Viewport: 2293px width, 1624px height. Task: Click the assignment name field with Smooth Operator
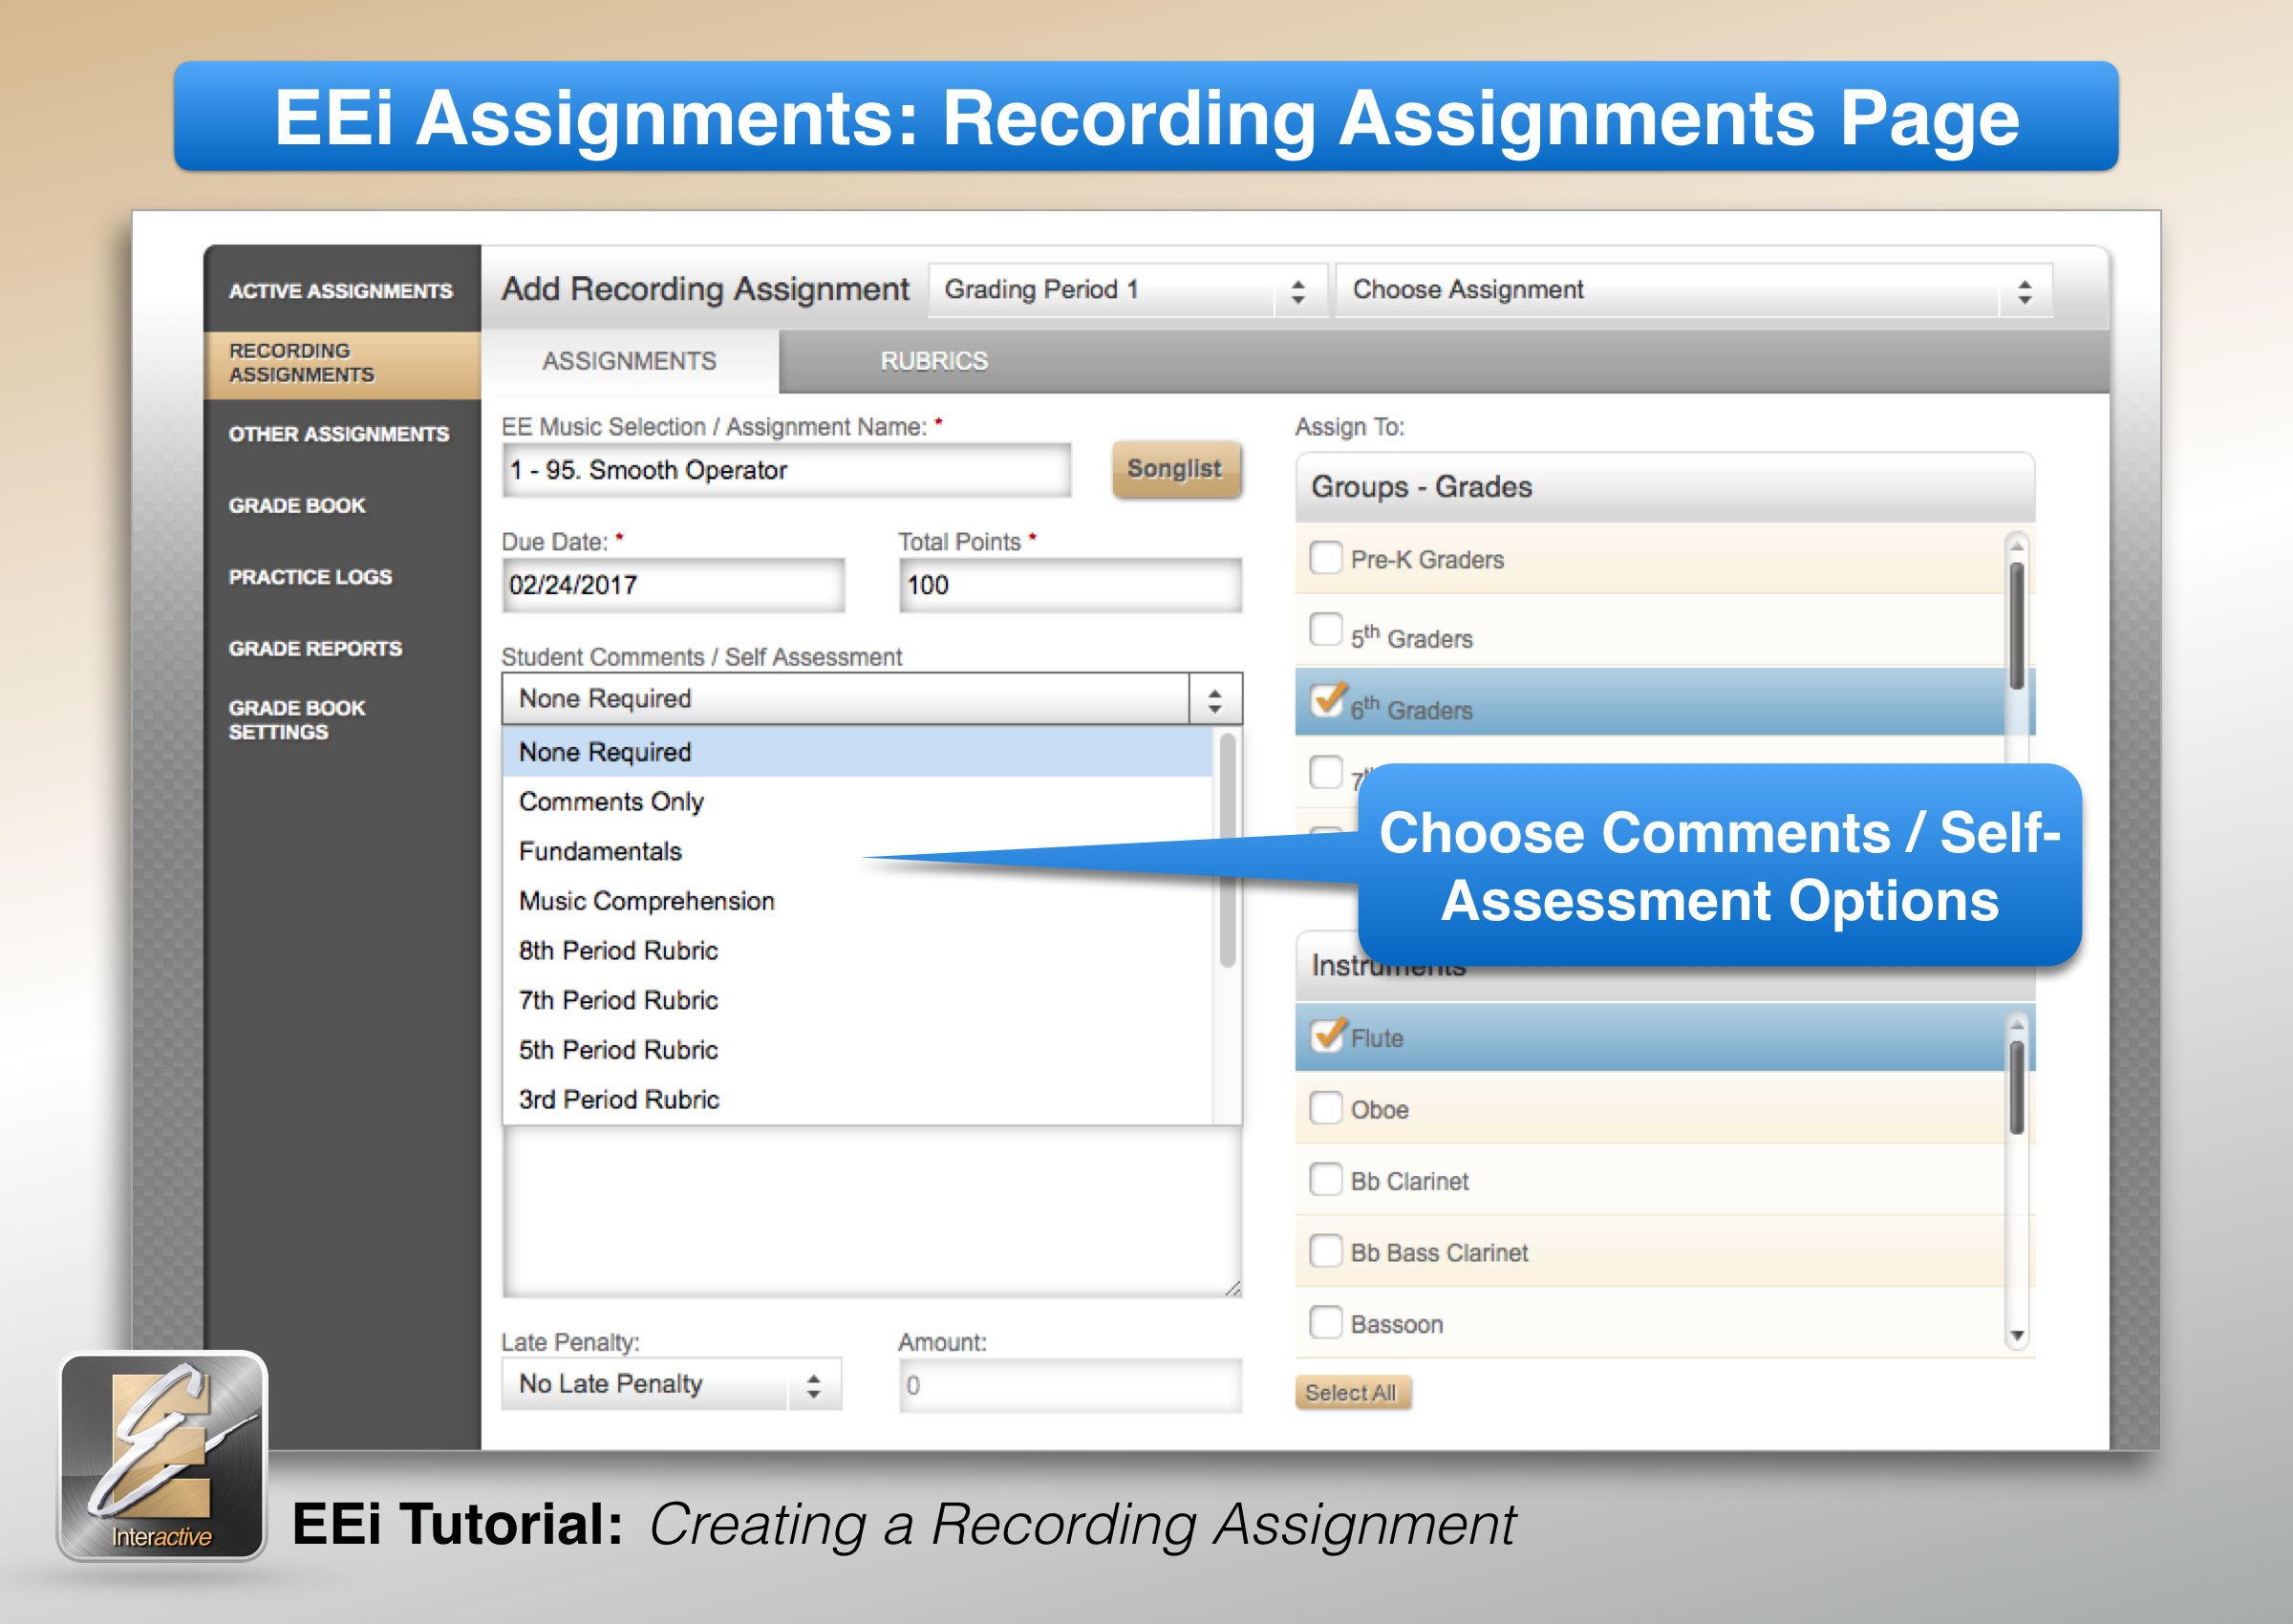coord(786,470)
